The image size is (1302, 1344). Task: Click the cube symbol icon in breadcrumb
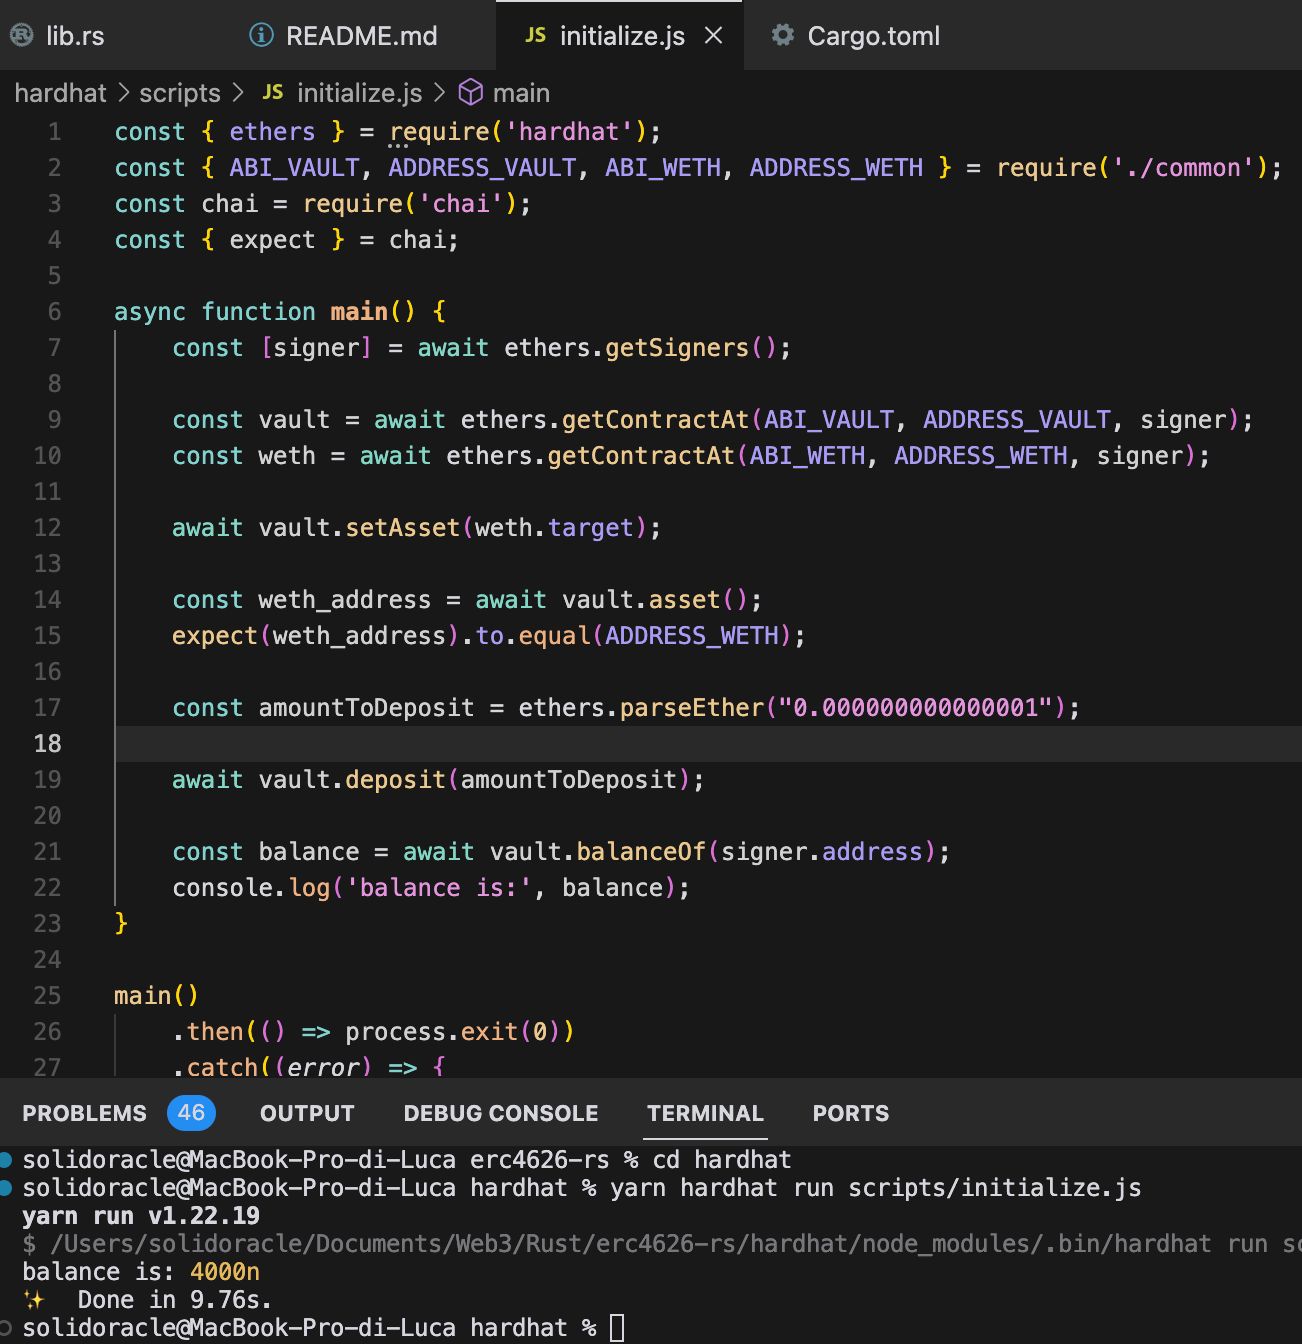tap(470, 93)
